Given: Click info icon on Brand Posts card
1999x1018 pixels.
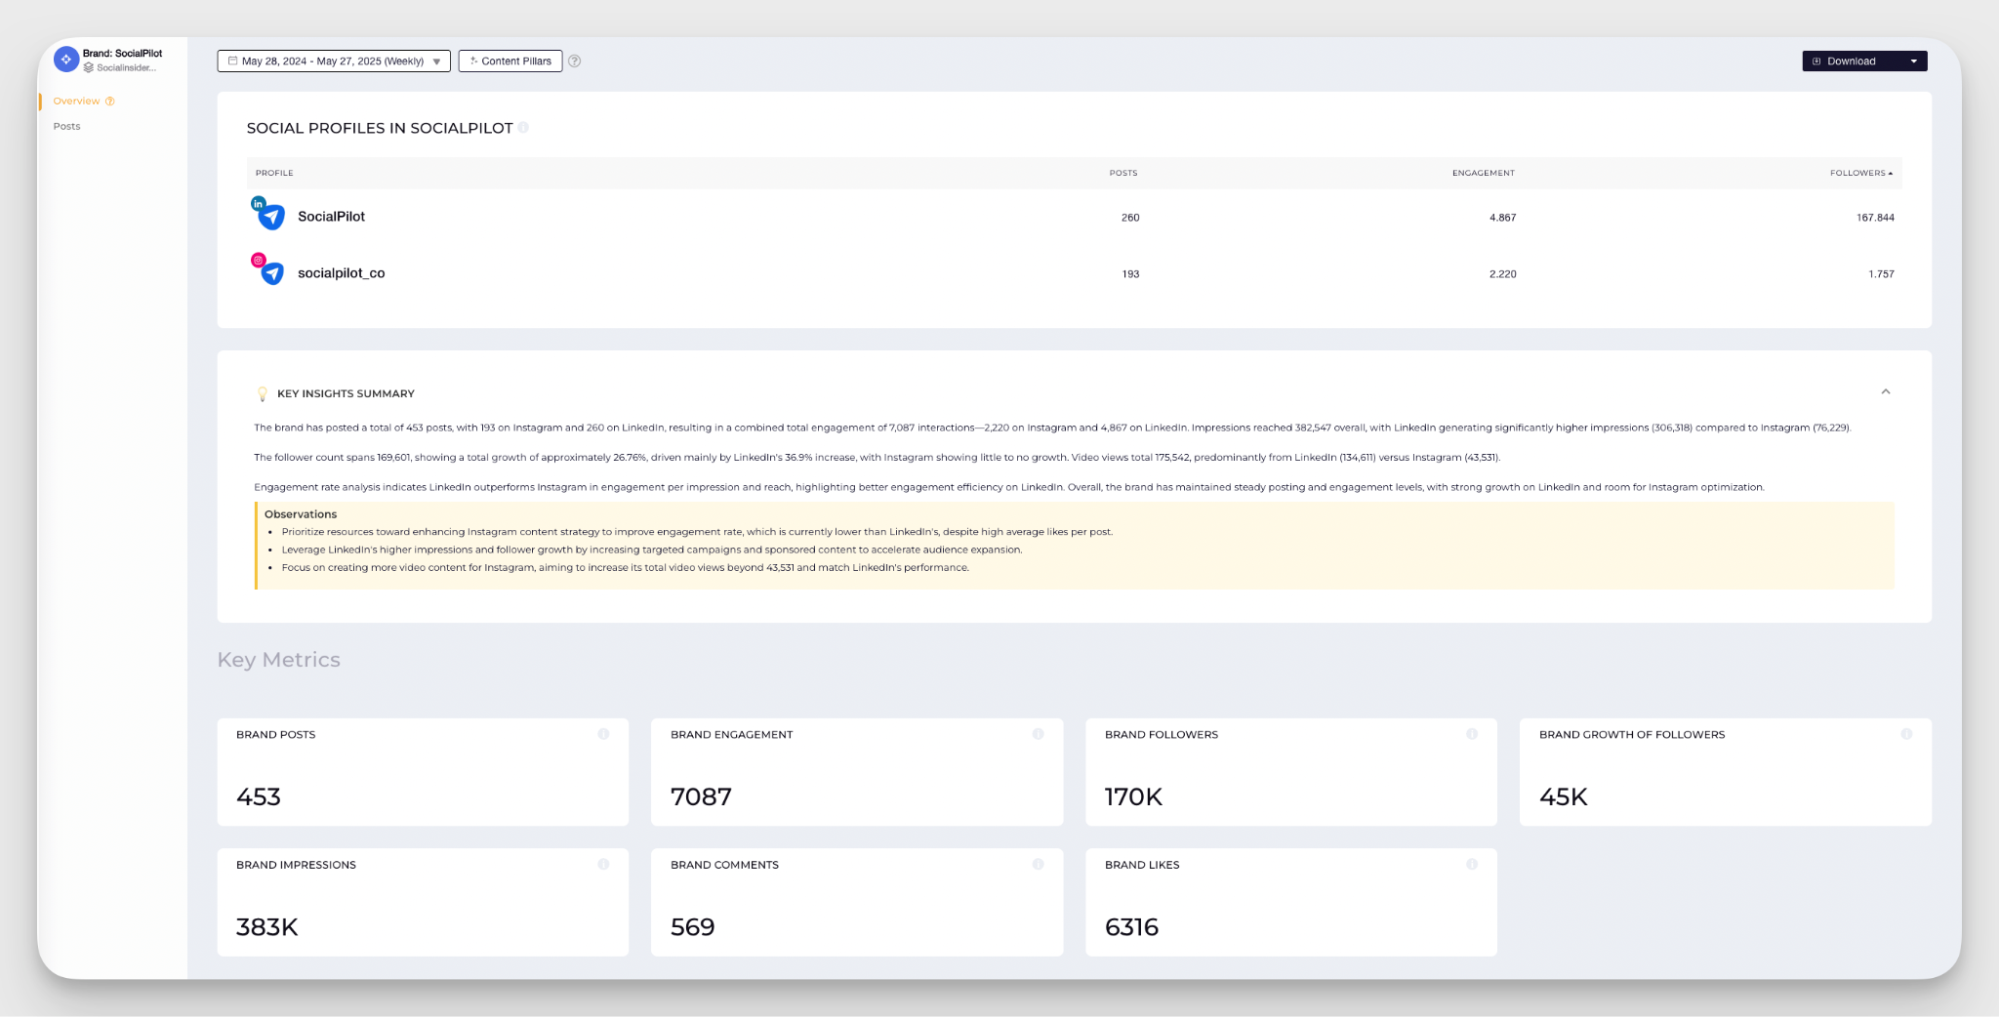Looking at the screenshot, I should 603,734.
